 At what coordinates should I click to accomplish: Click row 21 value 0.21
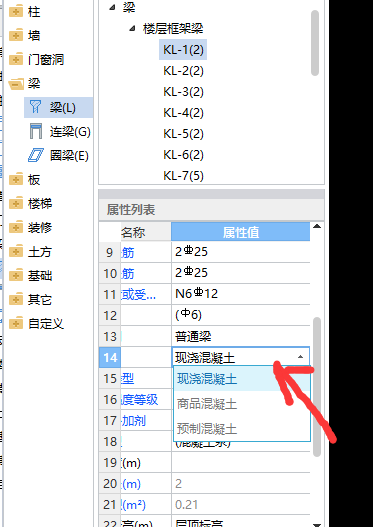click(x=241, y=505)
